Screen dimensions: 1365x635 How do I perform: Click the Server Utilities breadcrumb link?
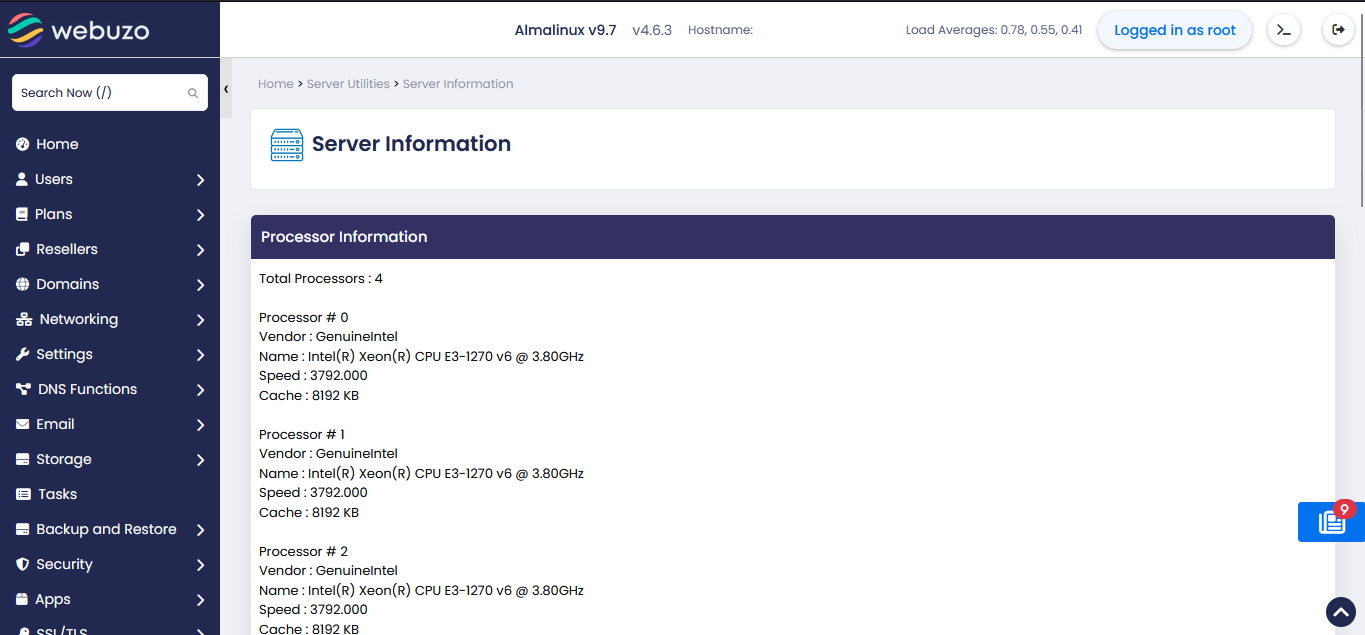[x=348, y=84]
